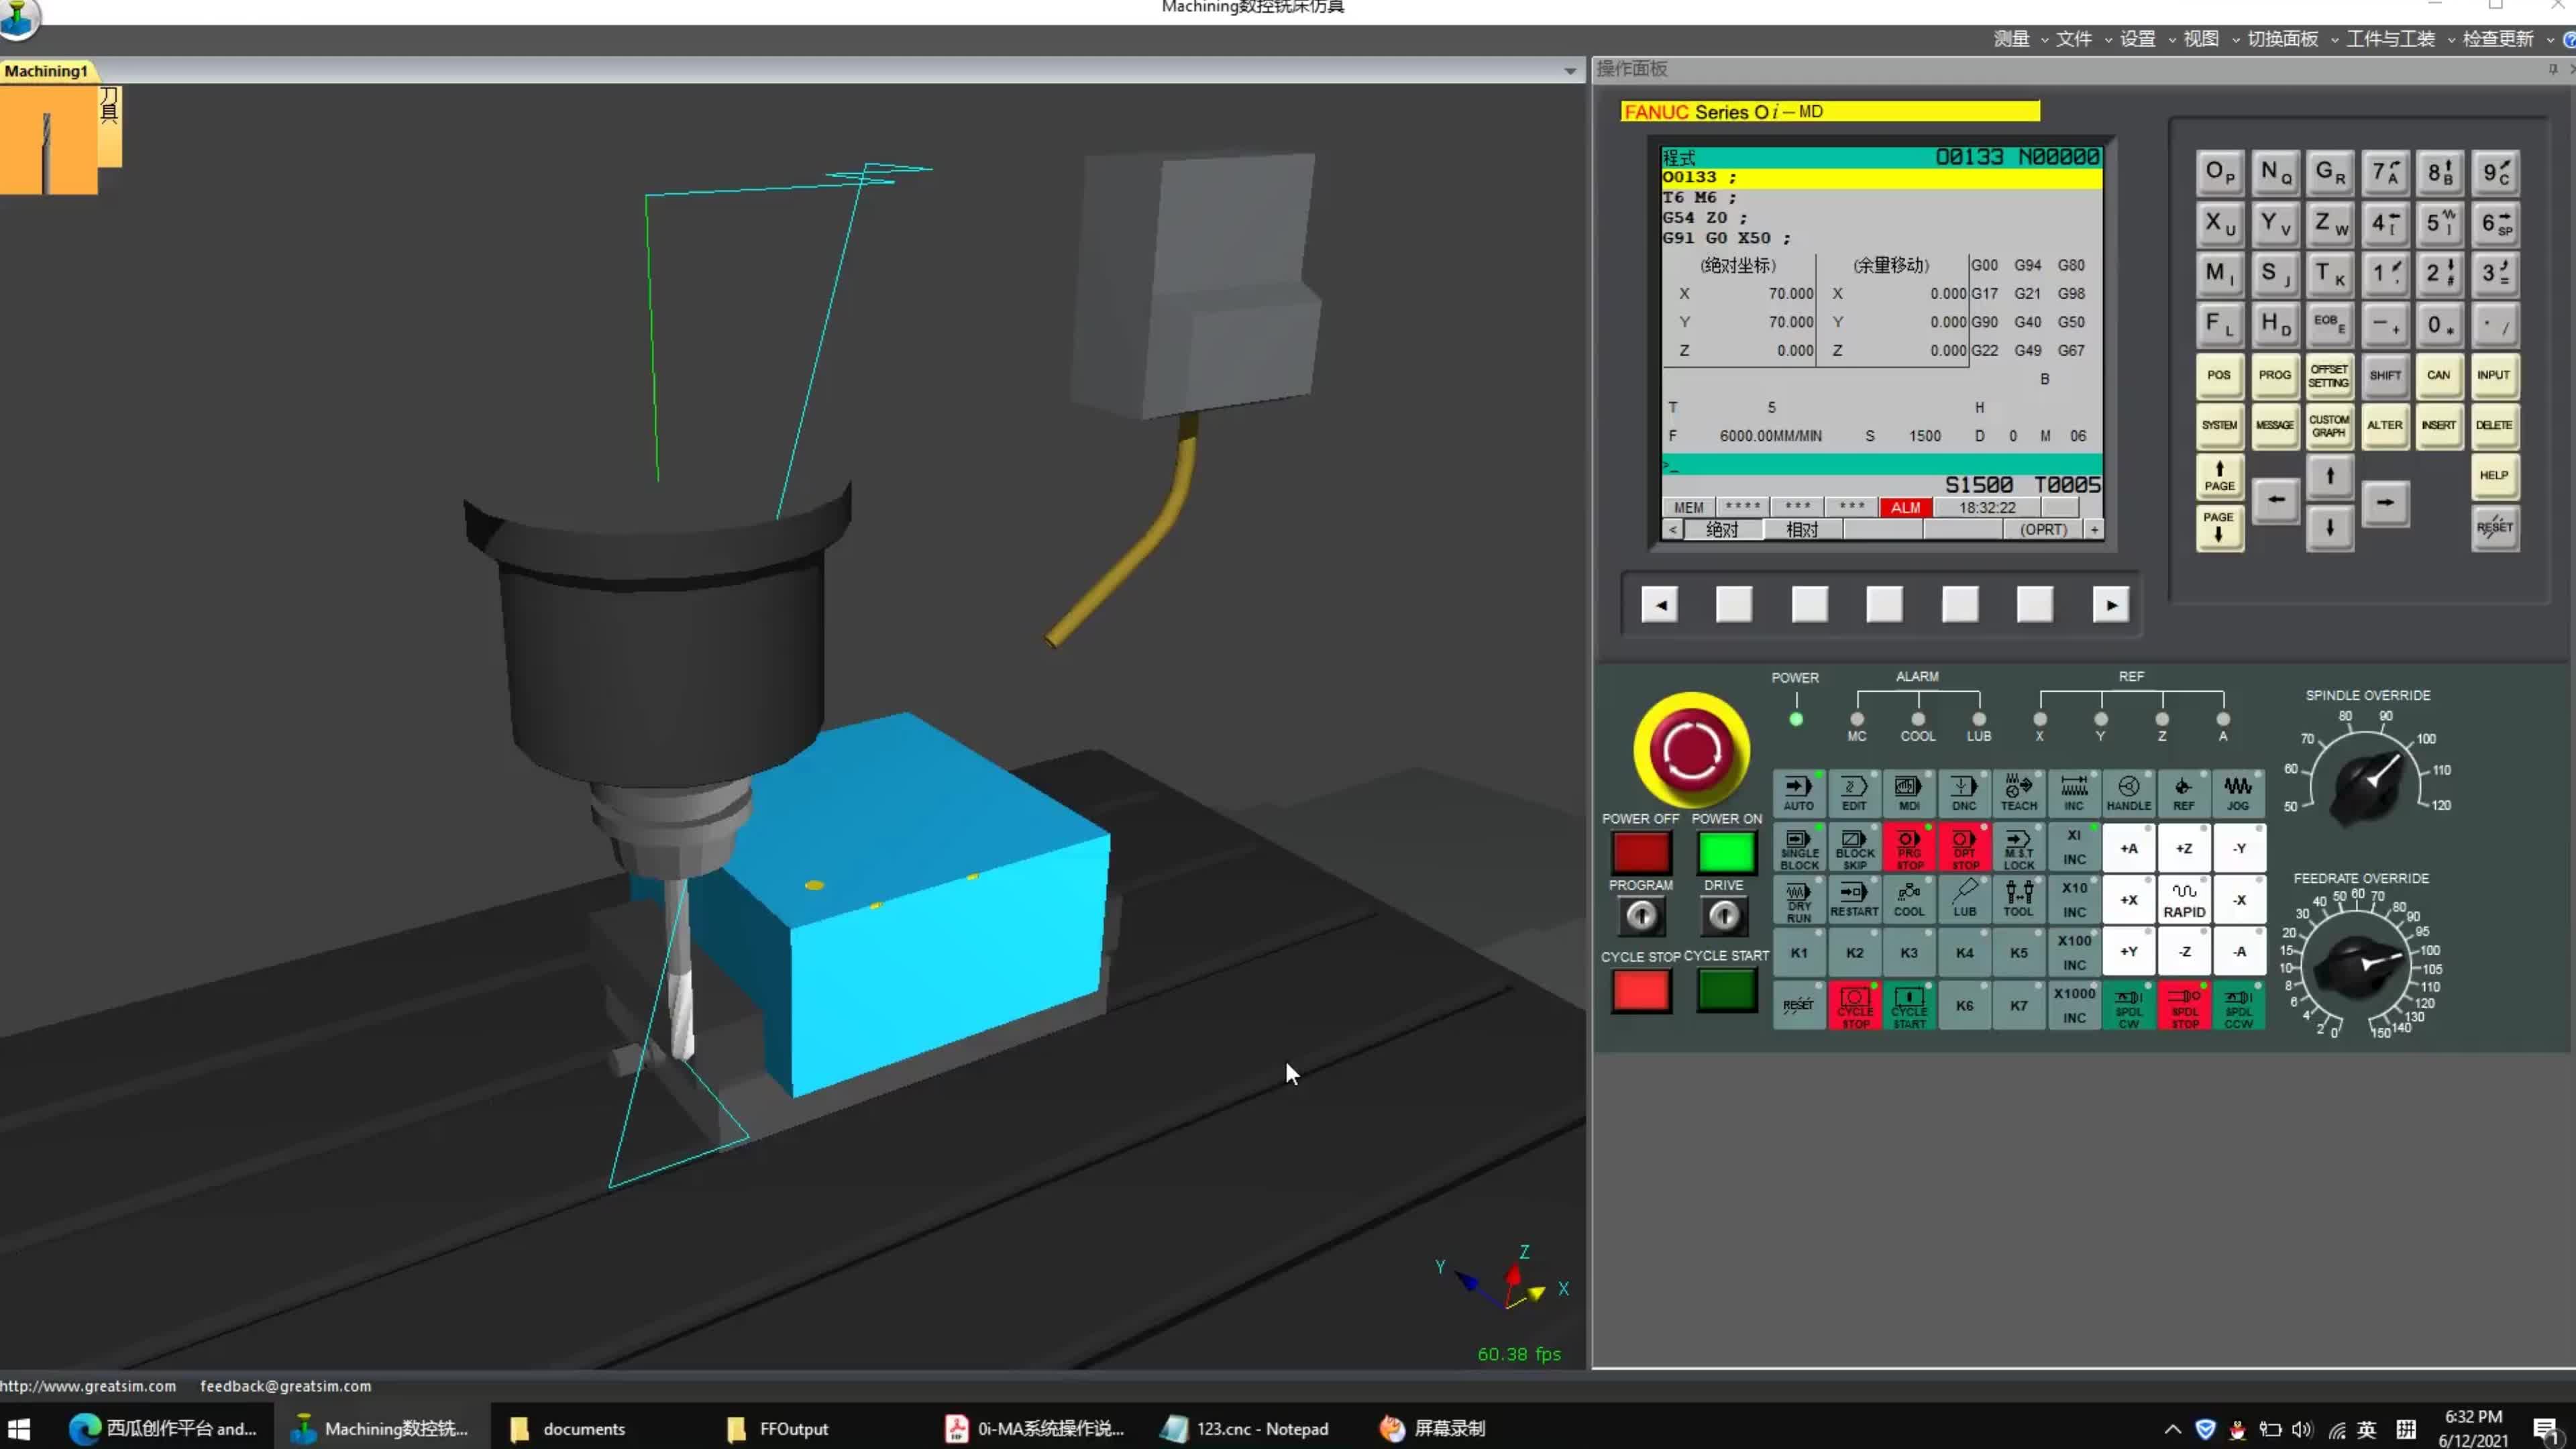Click the TOOL change key
This screenshot has width=2576, height=1449.
pos(2019,899)
